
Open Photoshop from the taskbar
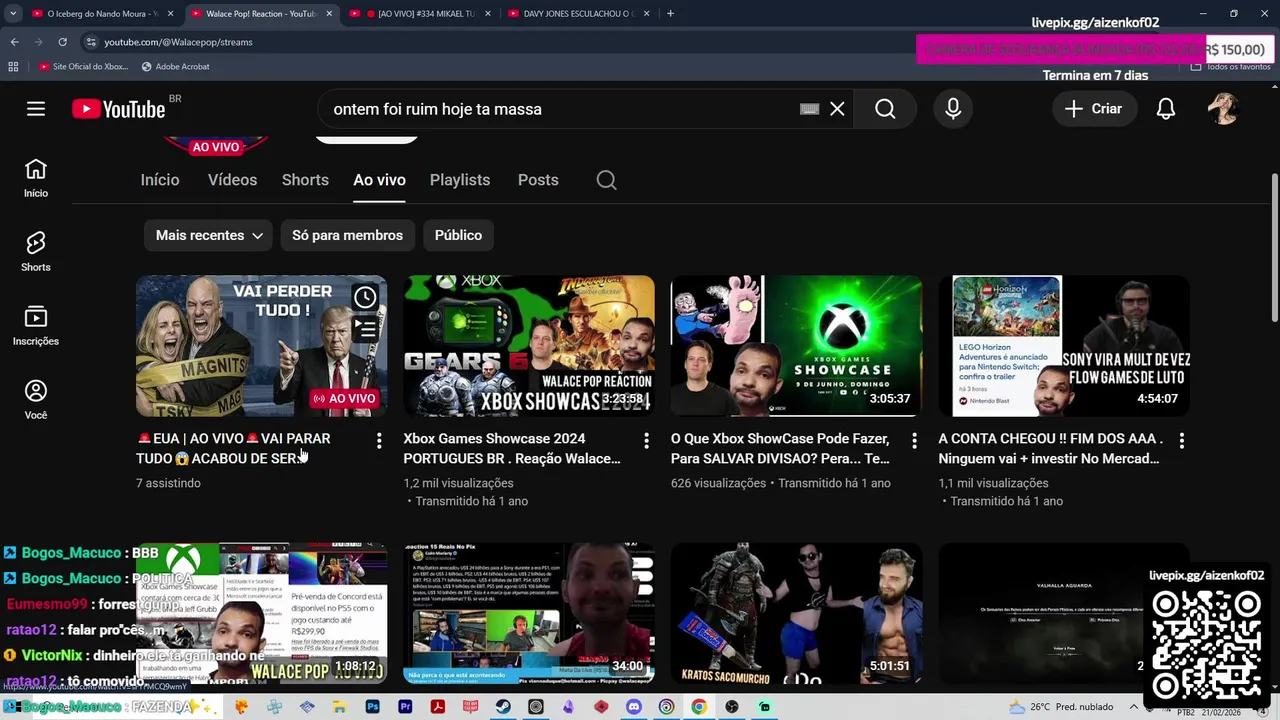373,707
